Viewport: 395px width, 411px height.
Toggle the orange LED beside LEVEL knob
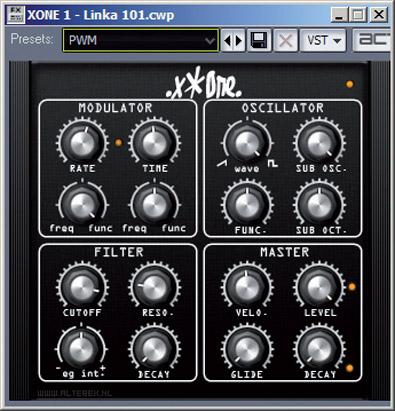(x=352, y=287)
